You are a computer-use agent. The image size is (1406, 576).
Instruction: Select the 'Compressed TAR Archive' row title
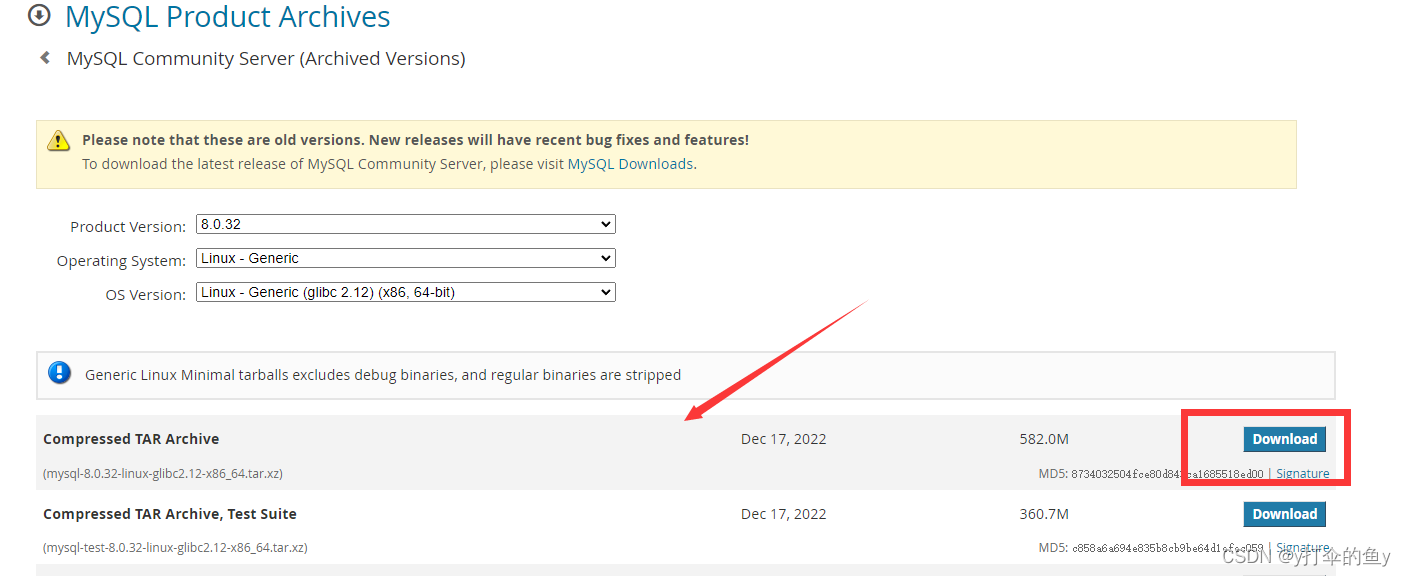pyautogui.click(x=131, y=439)
